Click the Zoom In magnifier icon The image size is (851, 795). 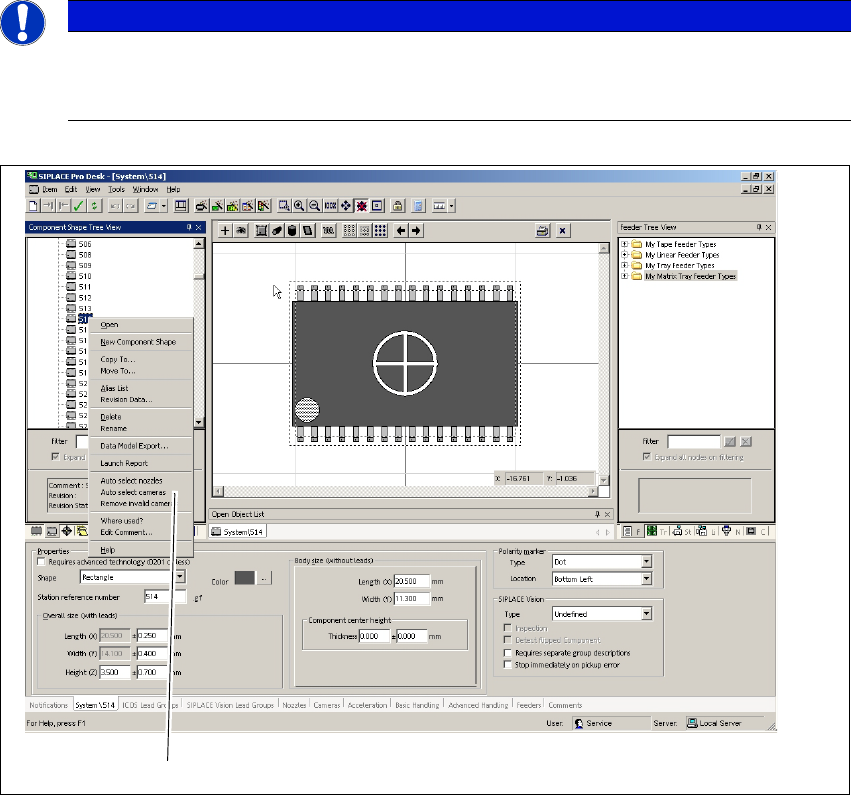point(299,206)
